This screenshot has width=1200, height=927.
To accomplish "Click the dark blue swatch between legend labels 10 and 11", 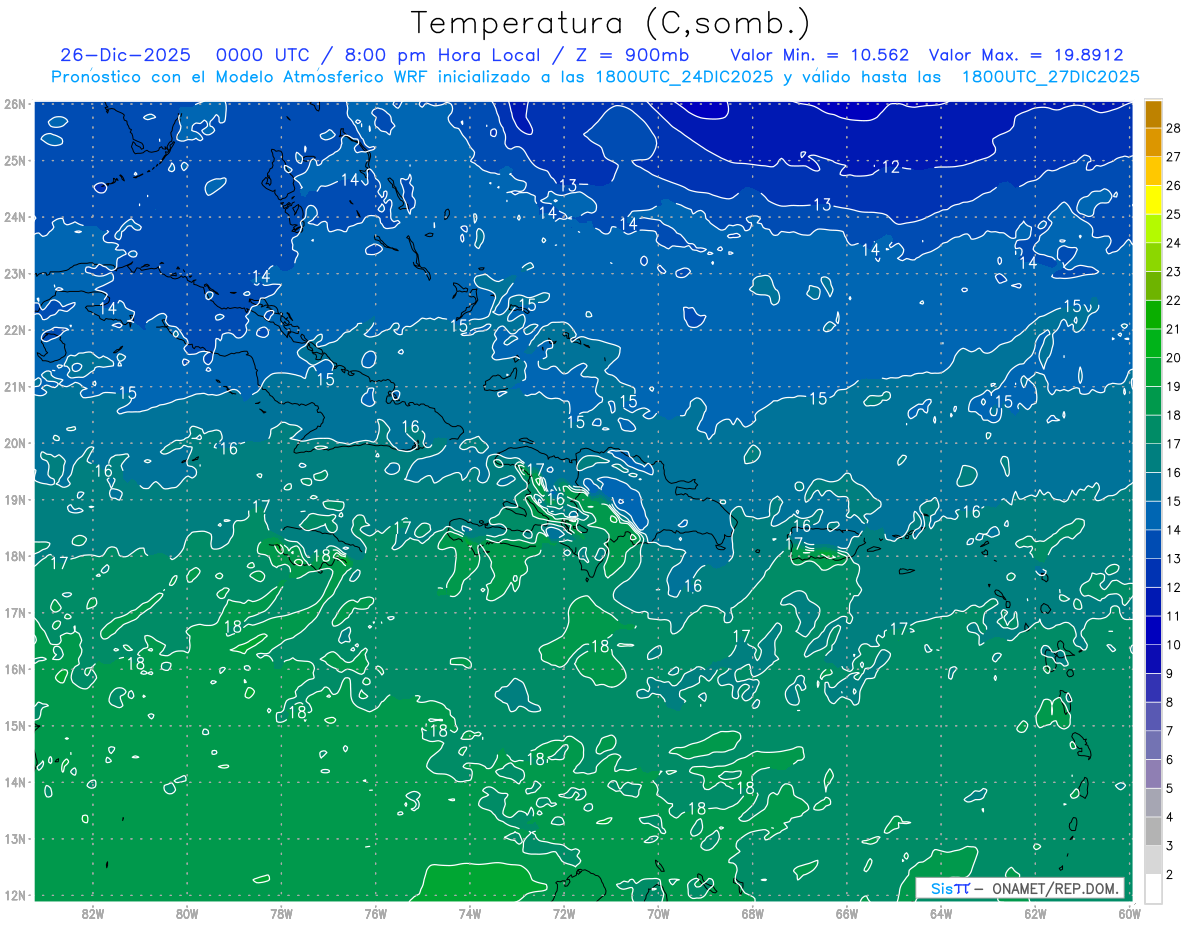I will [1153, 630].
